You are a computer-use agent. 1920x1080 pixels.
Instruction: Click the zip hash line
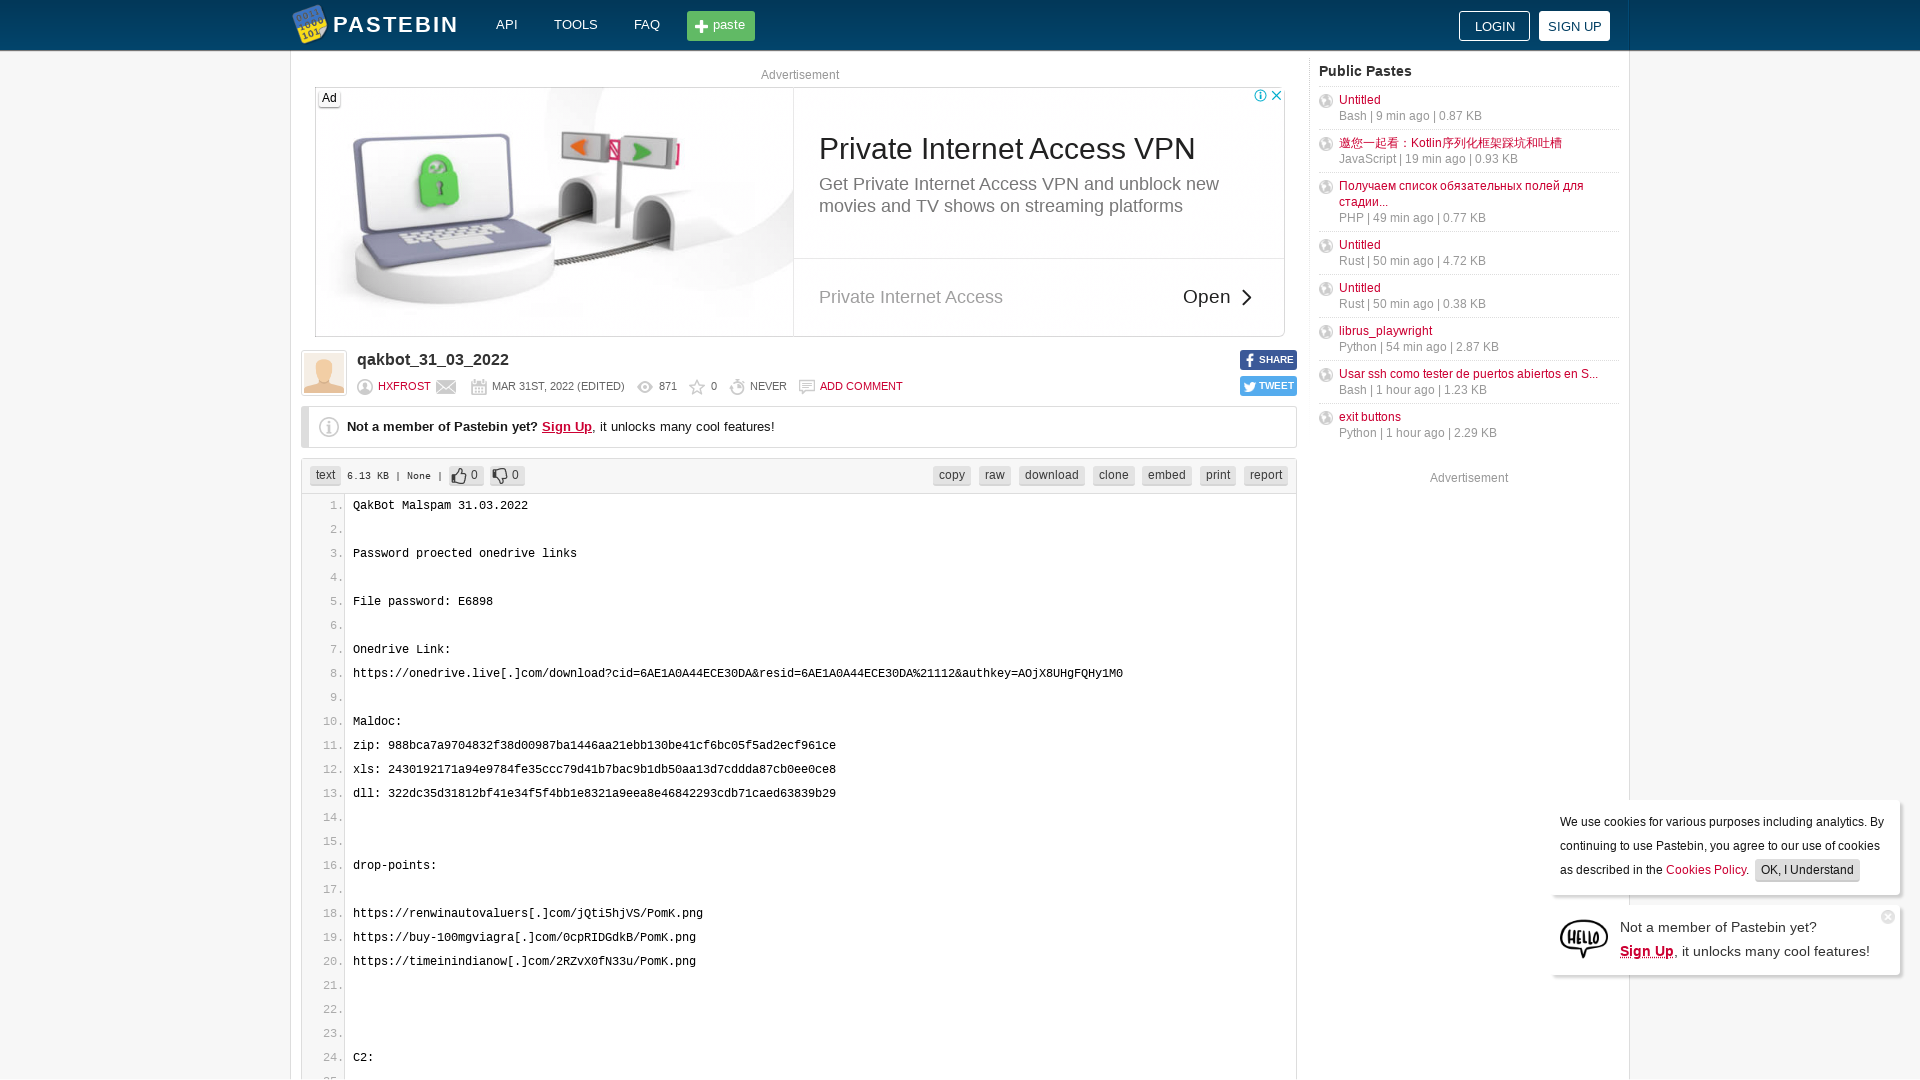coord(594,746)
